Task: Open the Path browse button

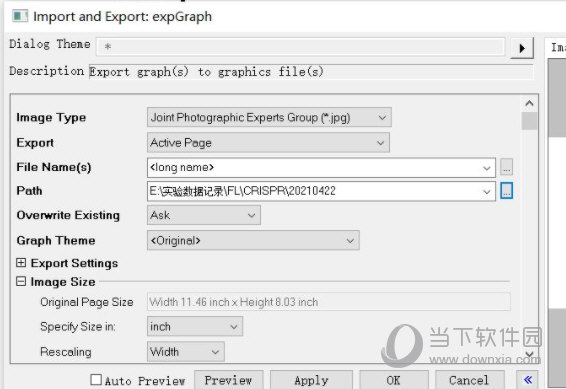Action: [506, 191]
